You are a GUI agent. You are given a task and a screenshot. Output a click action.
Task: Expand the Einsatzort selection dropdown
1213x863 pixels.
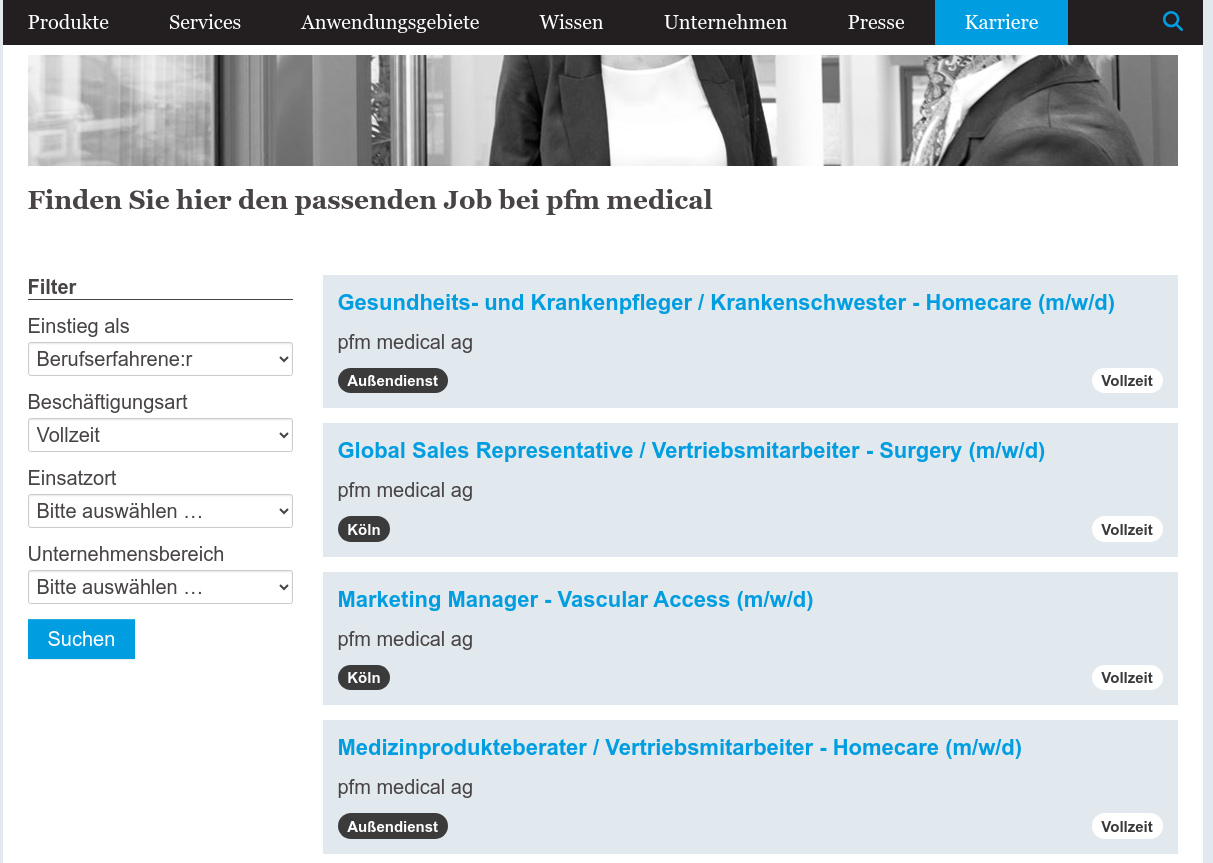pos(160,511)
